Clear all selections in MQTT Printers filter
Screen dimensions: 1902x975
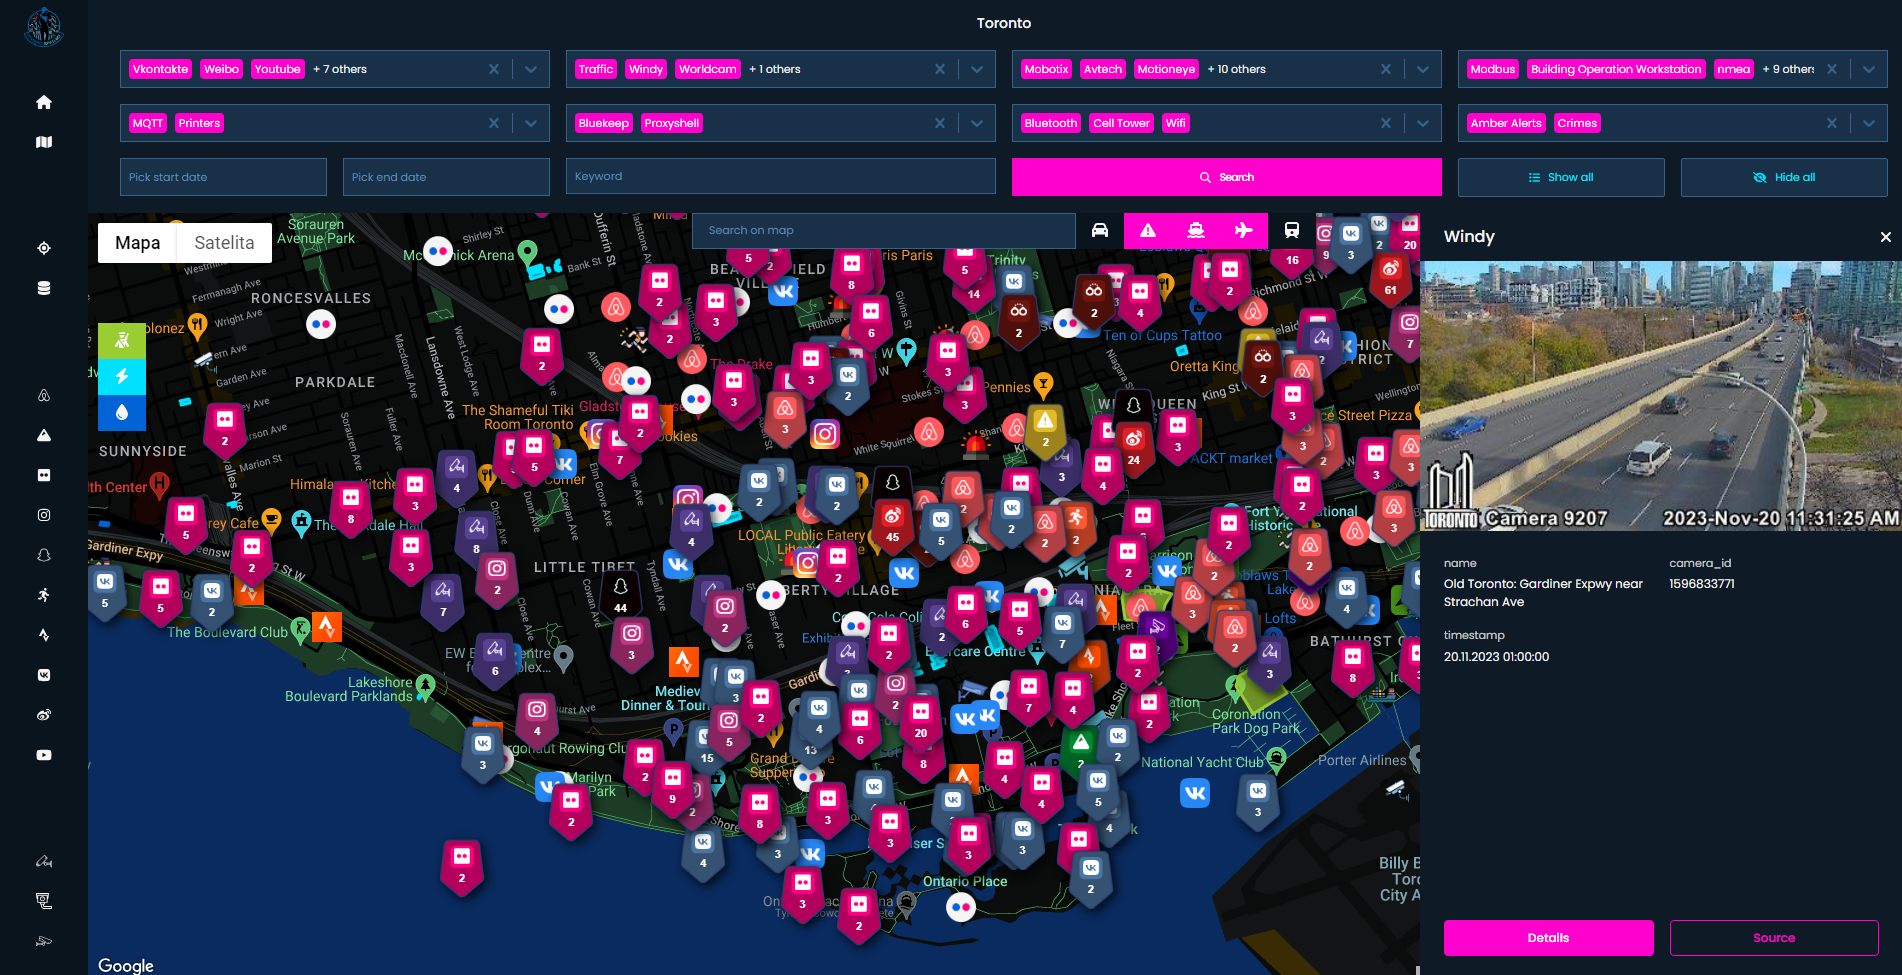pos(494,123)
